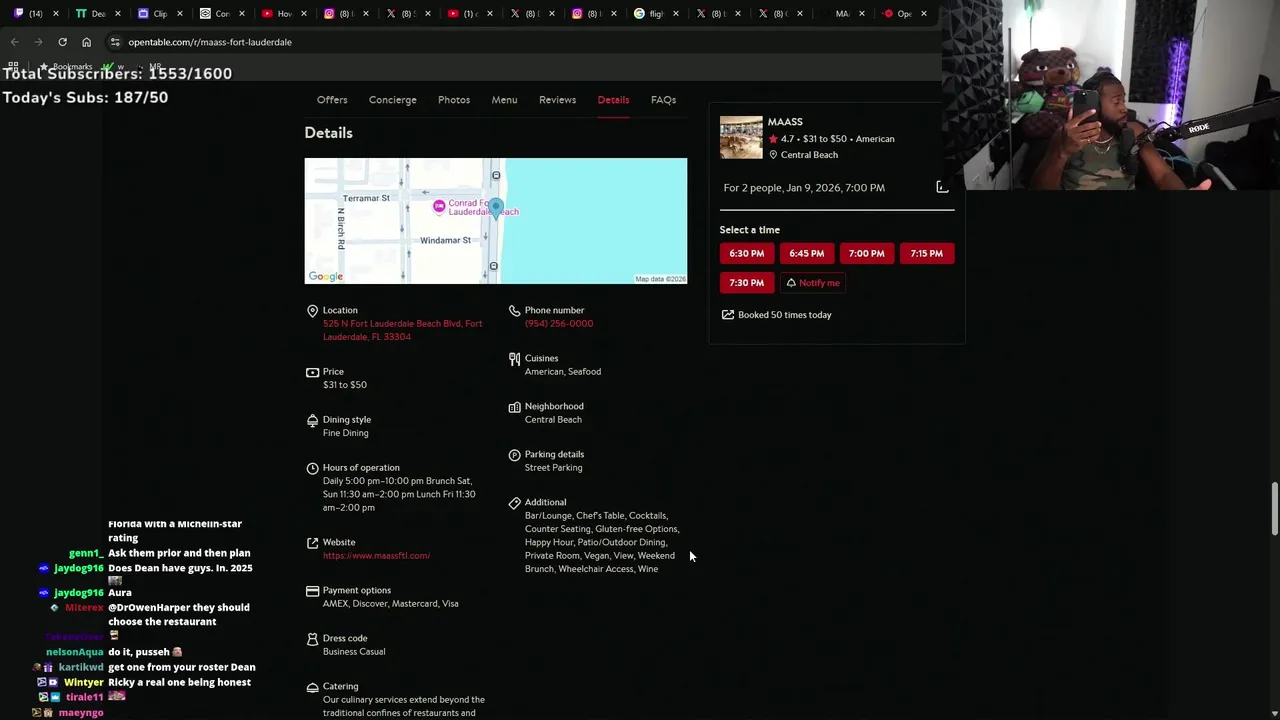Open the Twitch tab labeled (14)

point(34,14)
